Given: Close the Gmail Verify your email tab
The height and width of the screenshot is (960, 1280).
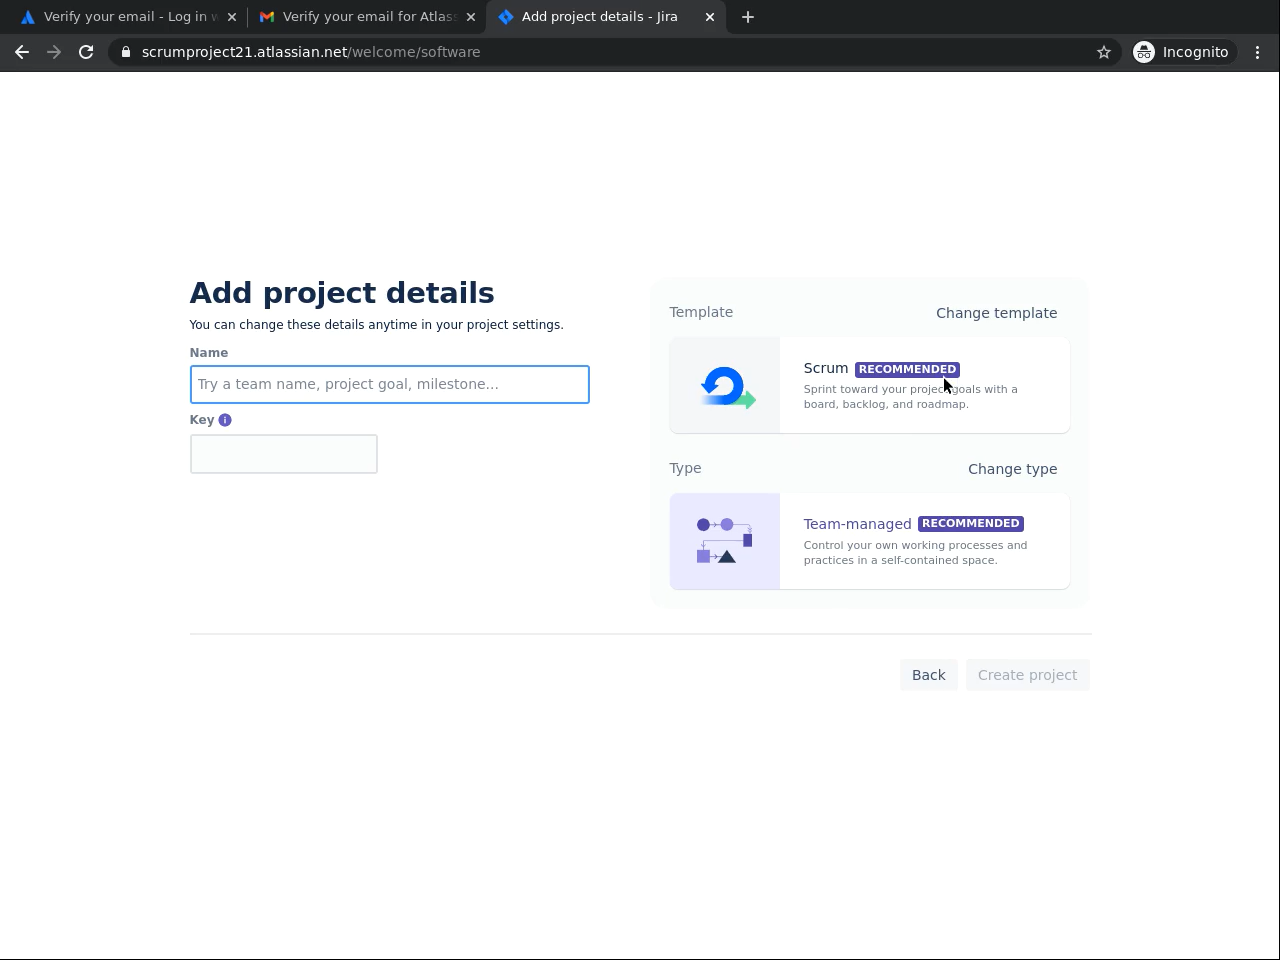Looking at the screenshot, I should pos(471,17).
